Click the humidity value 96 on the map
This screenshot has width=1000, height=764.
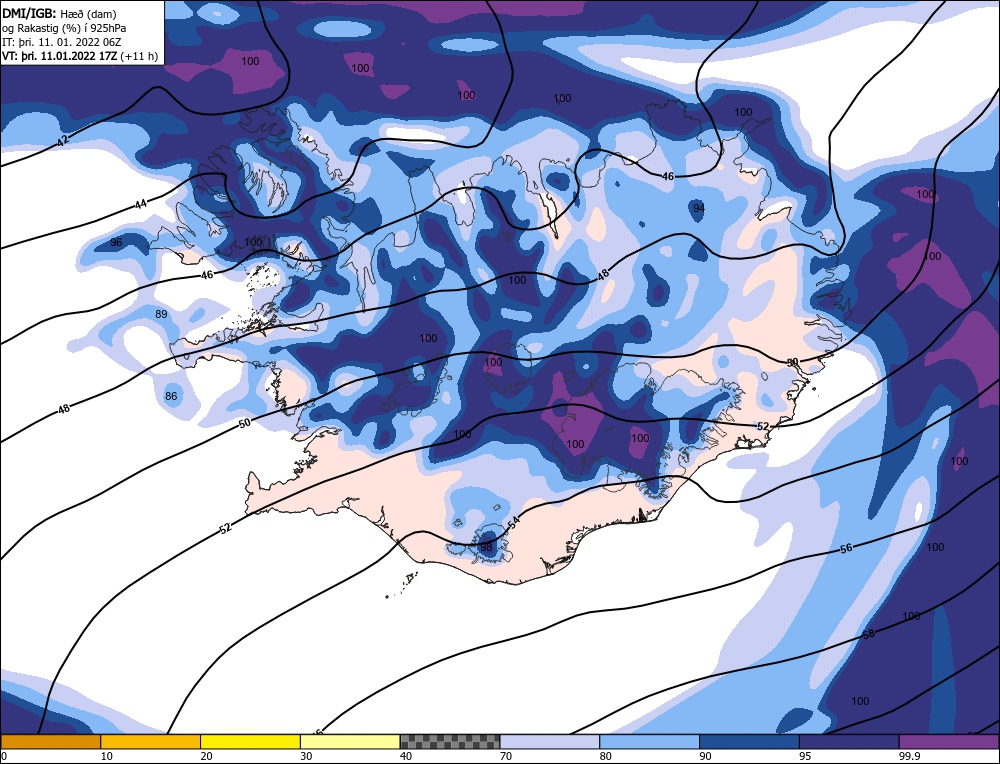116,242
